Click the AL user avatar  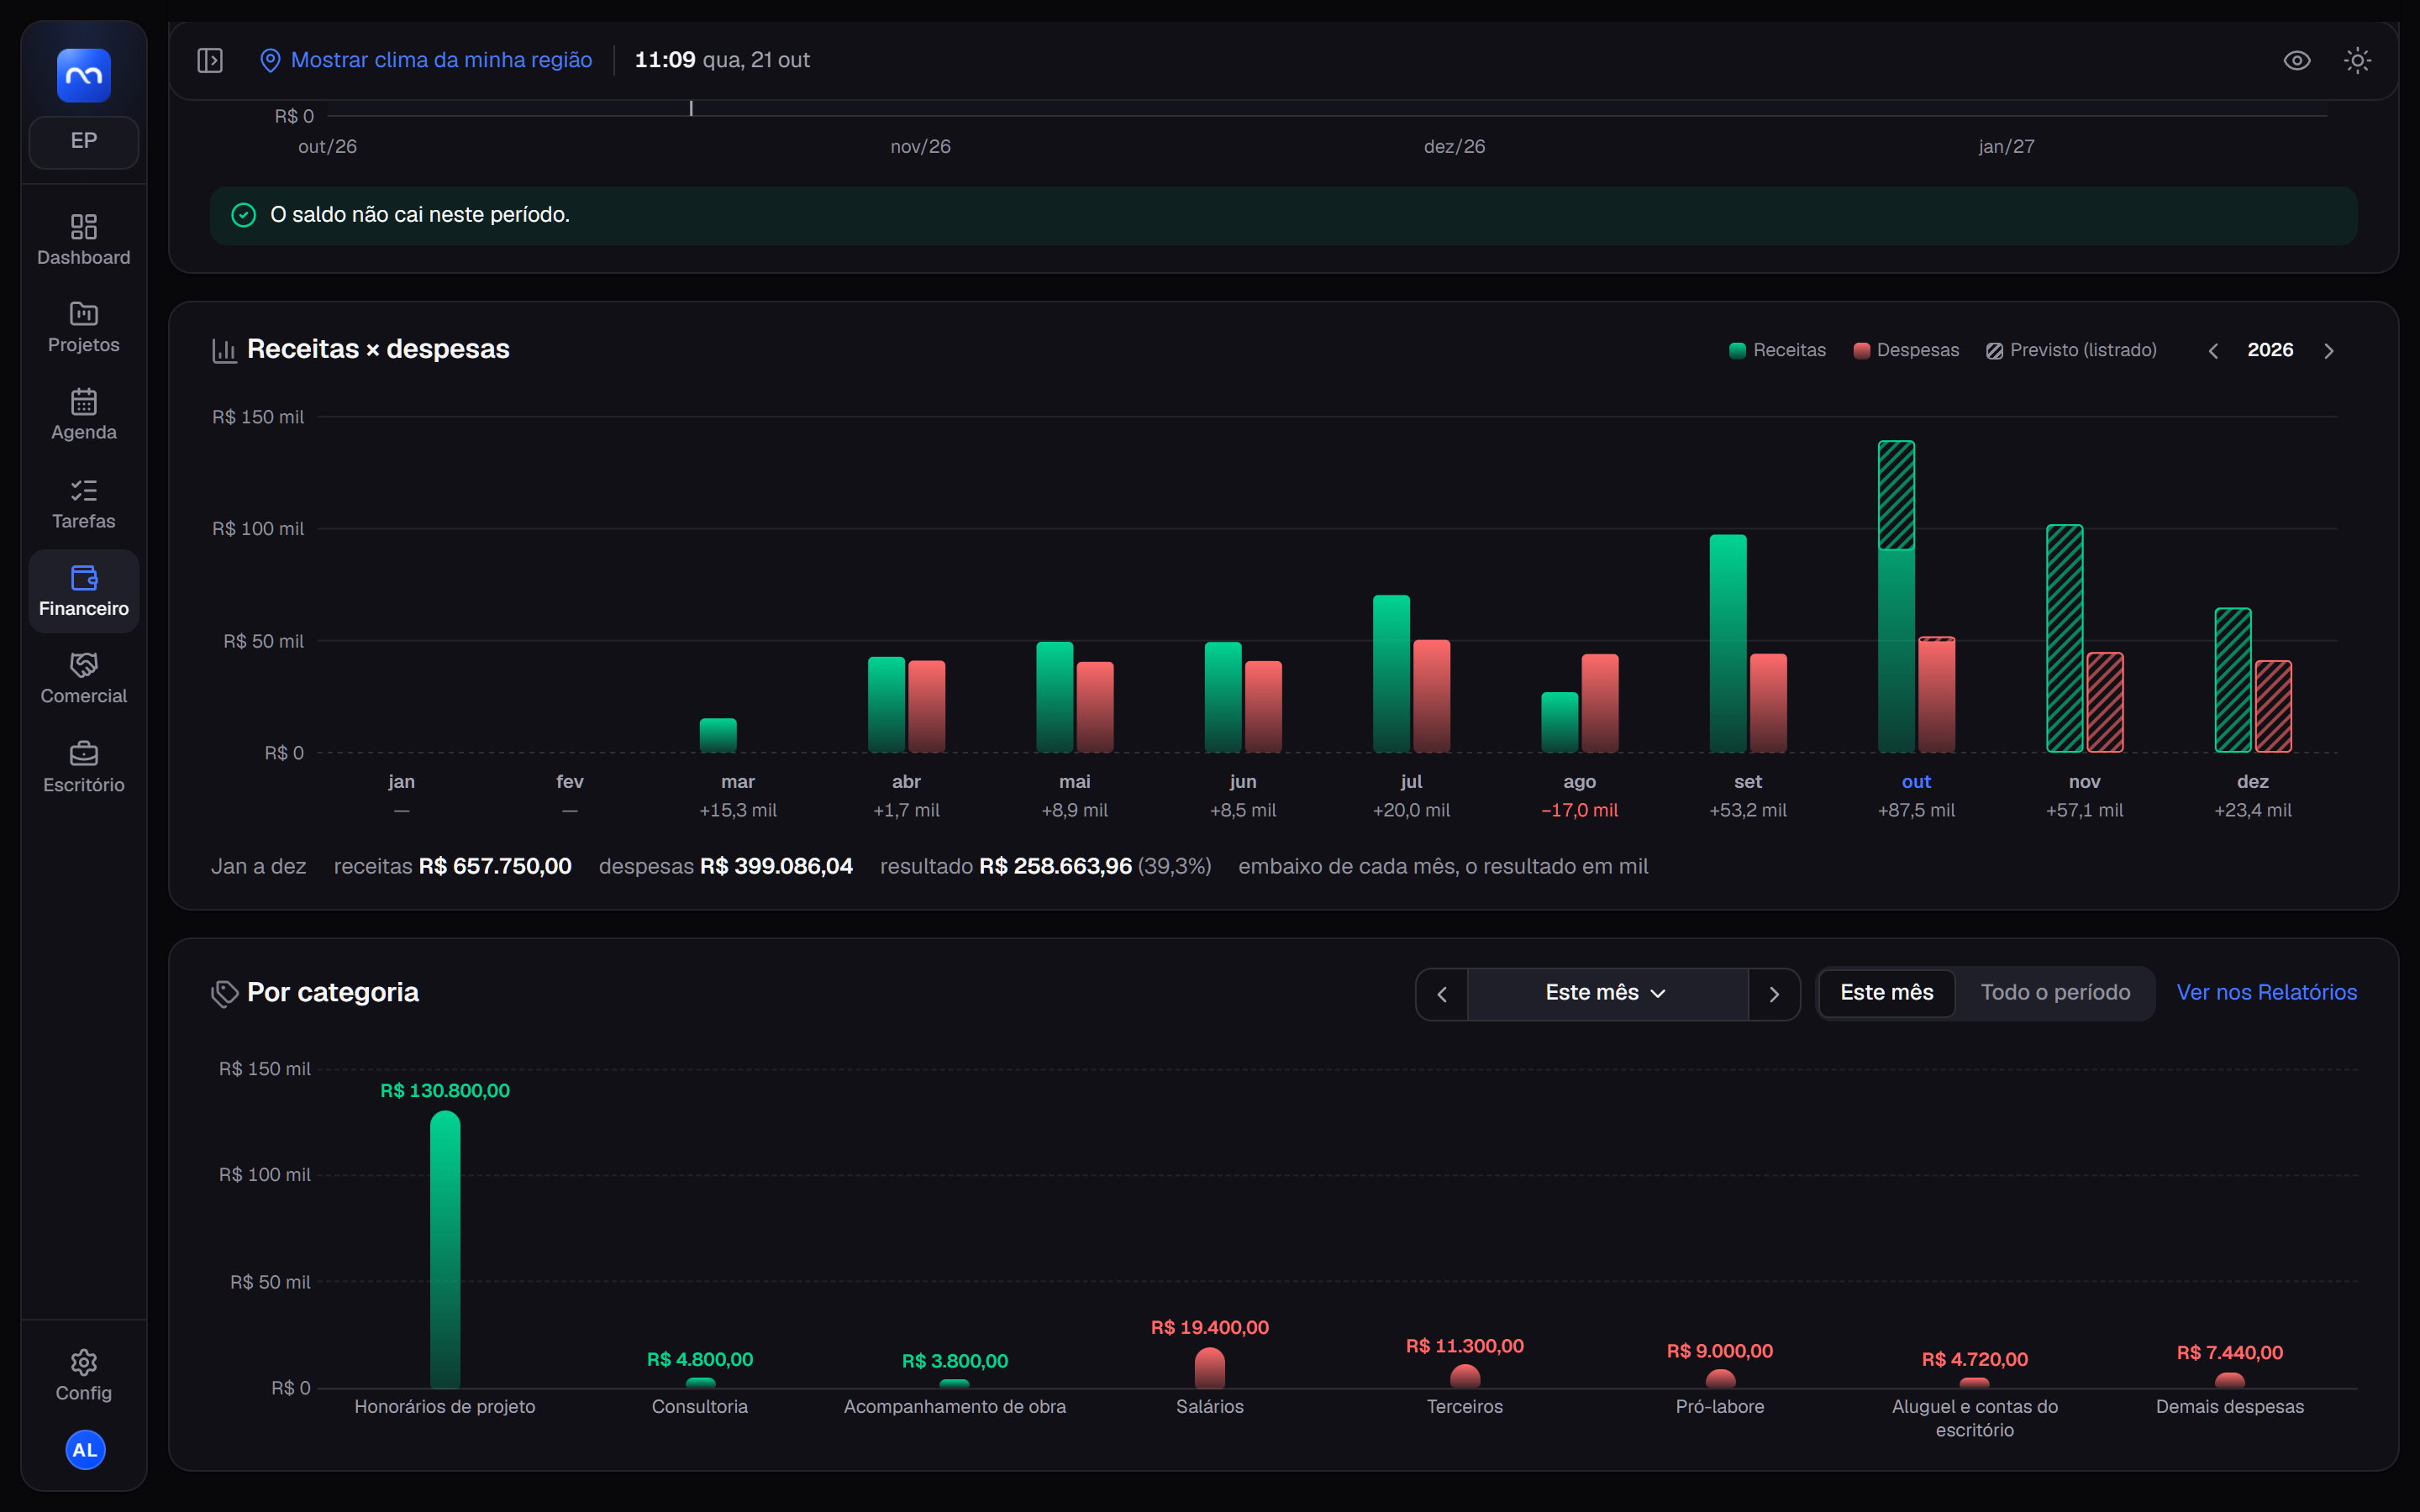click(85, 1450)
